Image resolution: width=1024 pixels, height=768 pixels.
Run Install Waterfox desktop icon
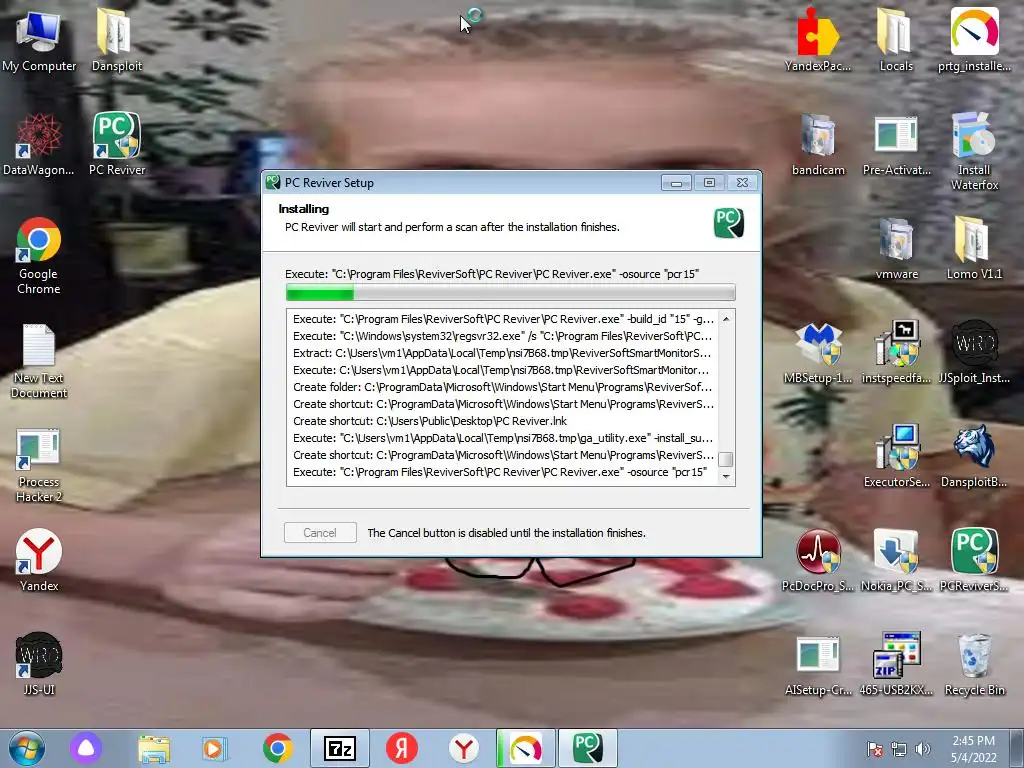point(974,150)
